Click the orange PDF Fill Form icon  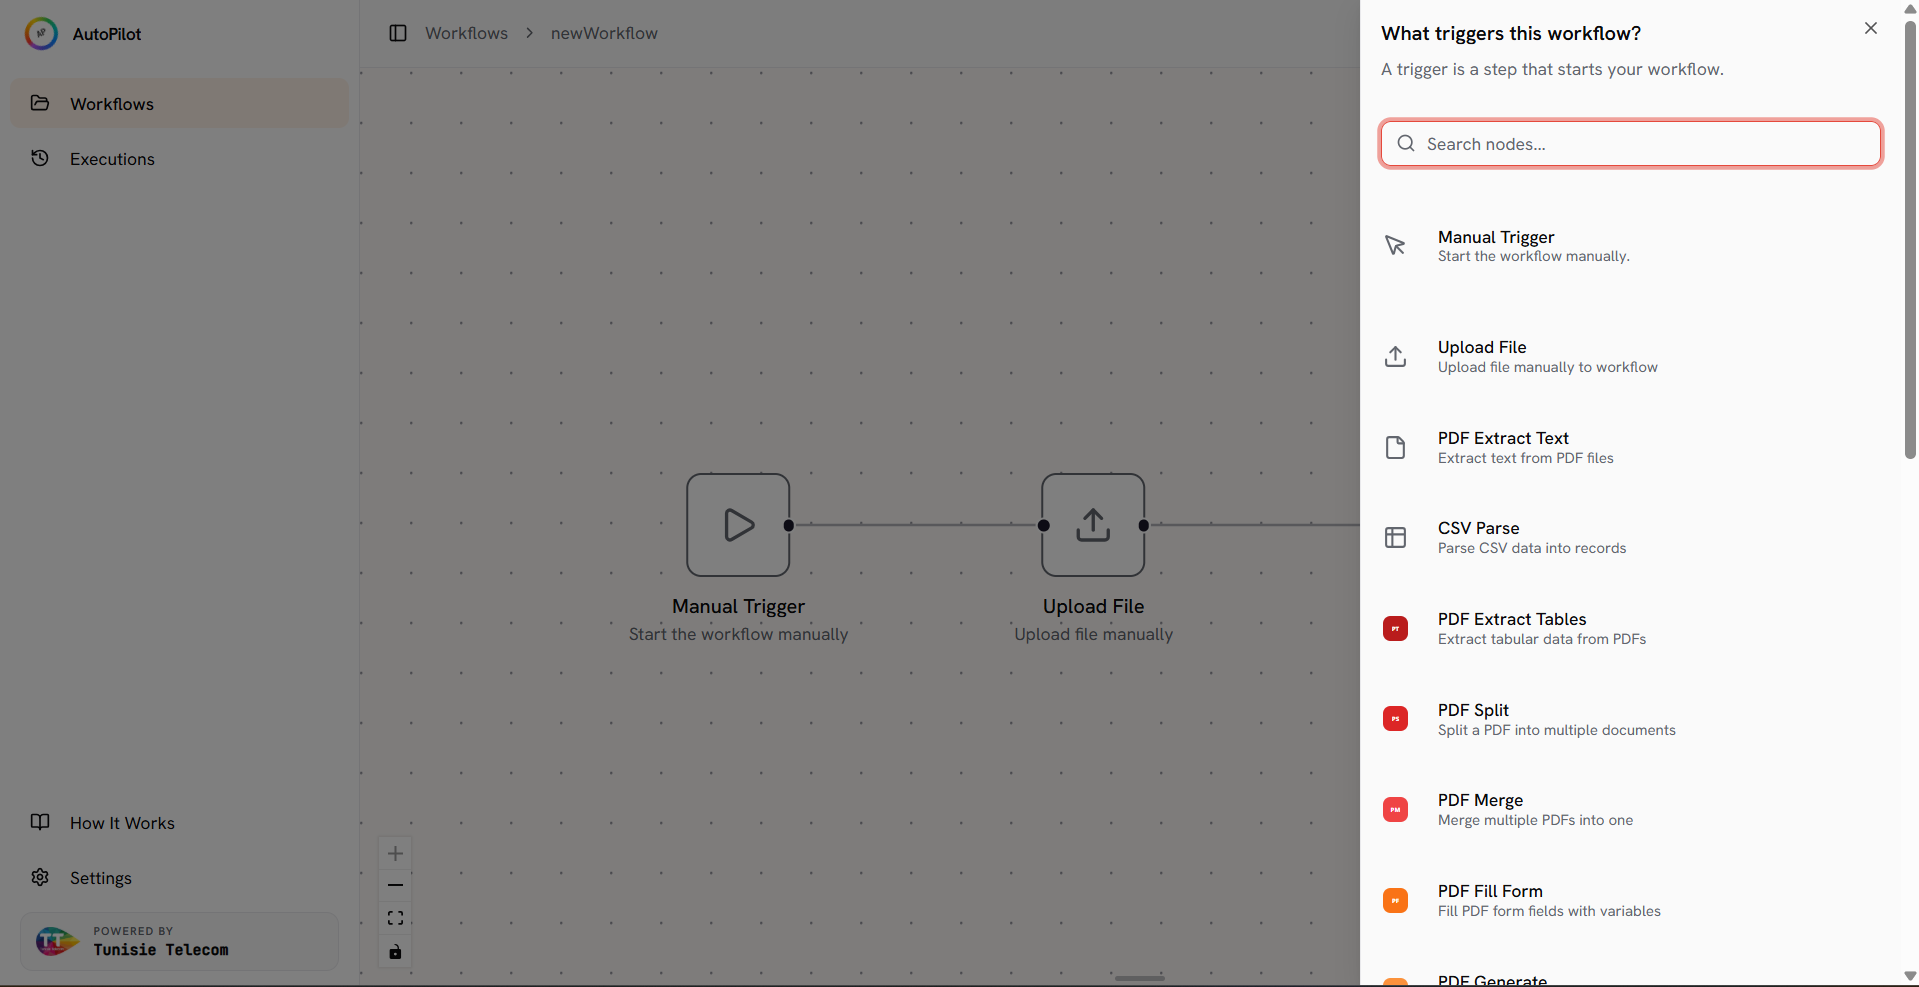(x=1395, y=900)
